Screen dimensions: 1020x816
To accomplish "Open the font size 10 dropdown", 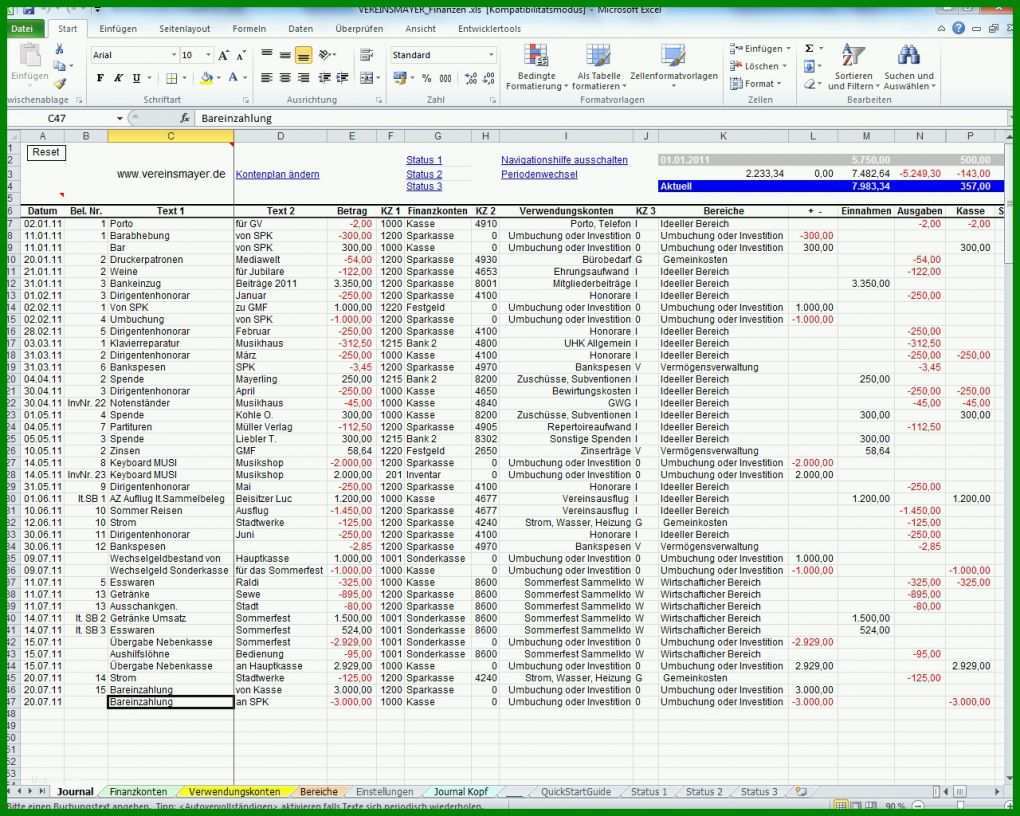I will click(208, 55).
